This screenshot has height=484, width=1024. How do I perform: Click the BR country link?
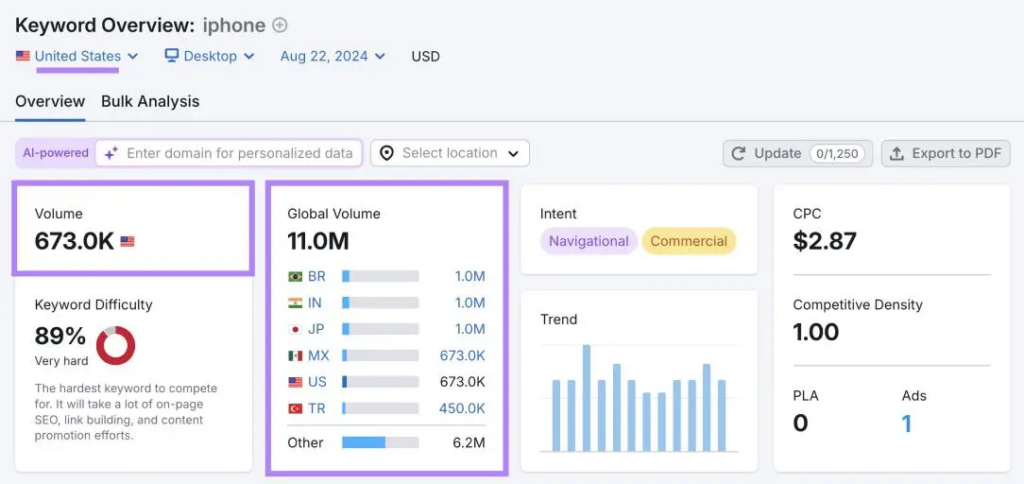click(x=317, y=276)
